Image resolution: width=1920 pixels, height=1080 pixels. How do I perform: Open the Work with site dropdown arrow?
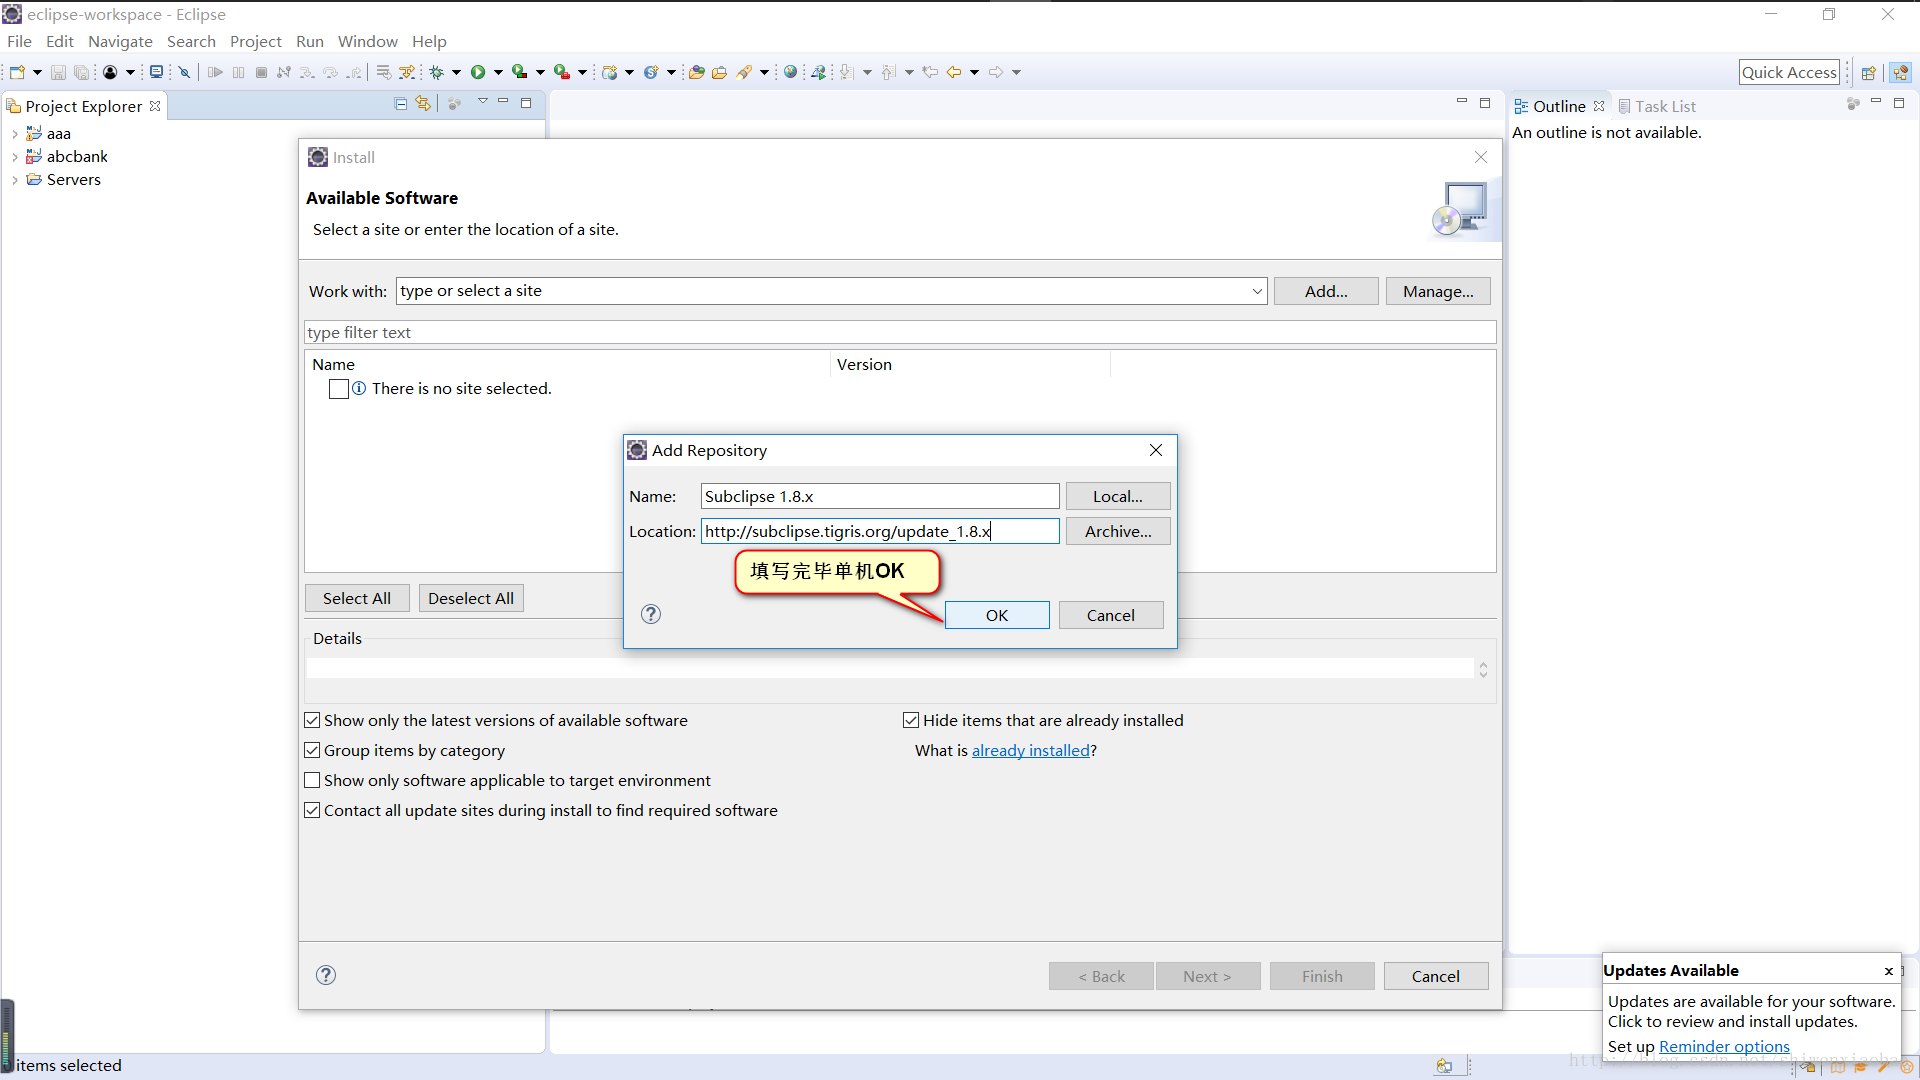coord(1257,291)
